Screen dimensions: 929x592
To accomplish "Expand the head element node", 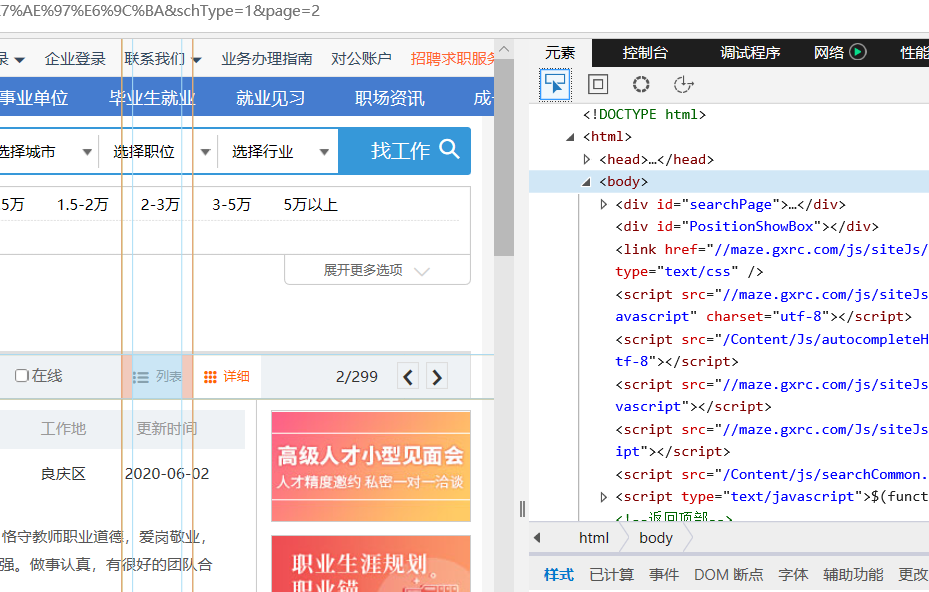I will 587,159.
